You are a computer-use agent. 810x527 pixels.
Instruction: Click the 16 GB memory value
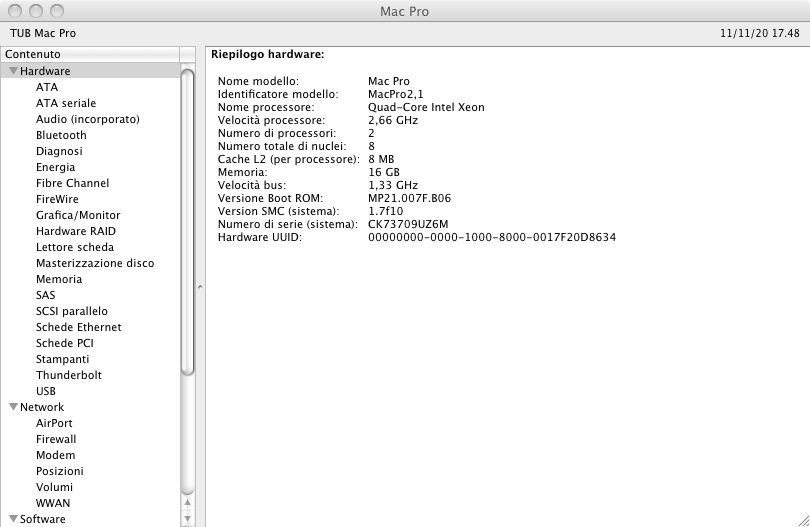click(x=384, y=172)
